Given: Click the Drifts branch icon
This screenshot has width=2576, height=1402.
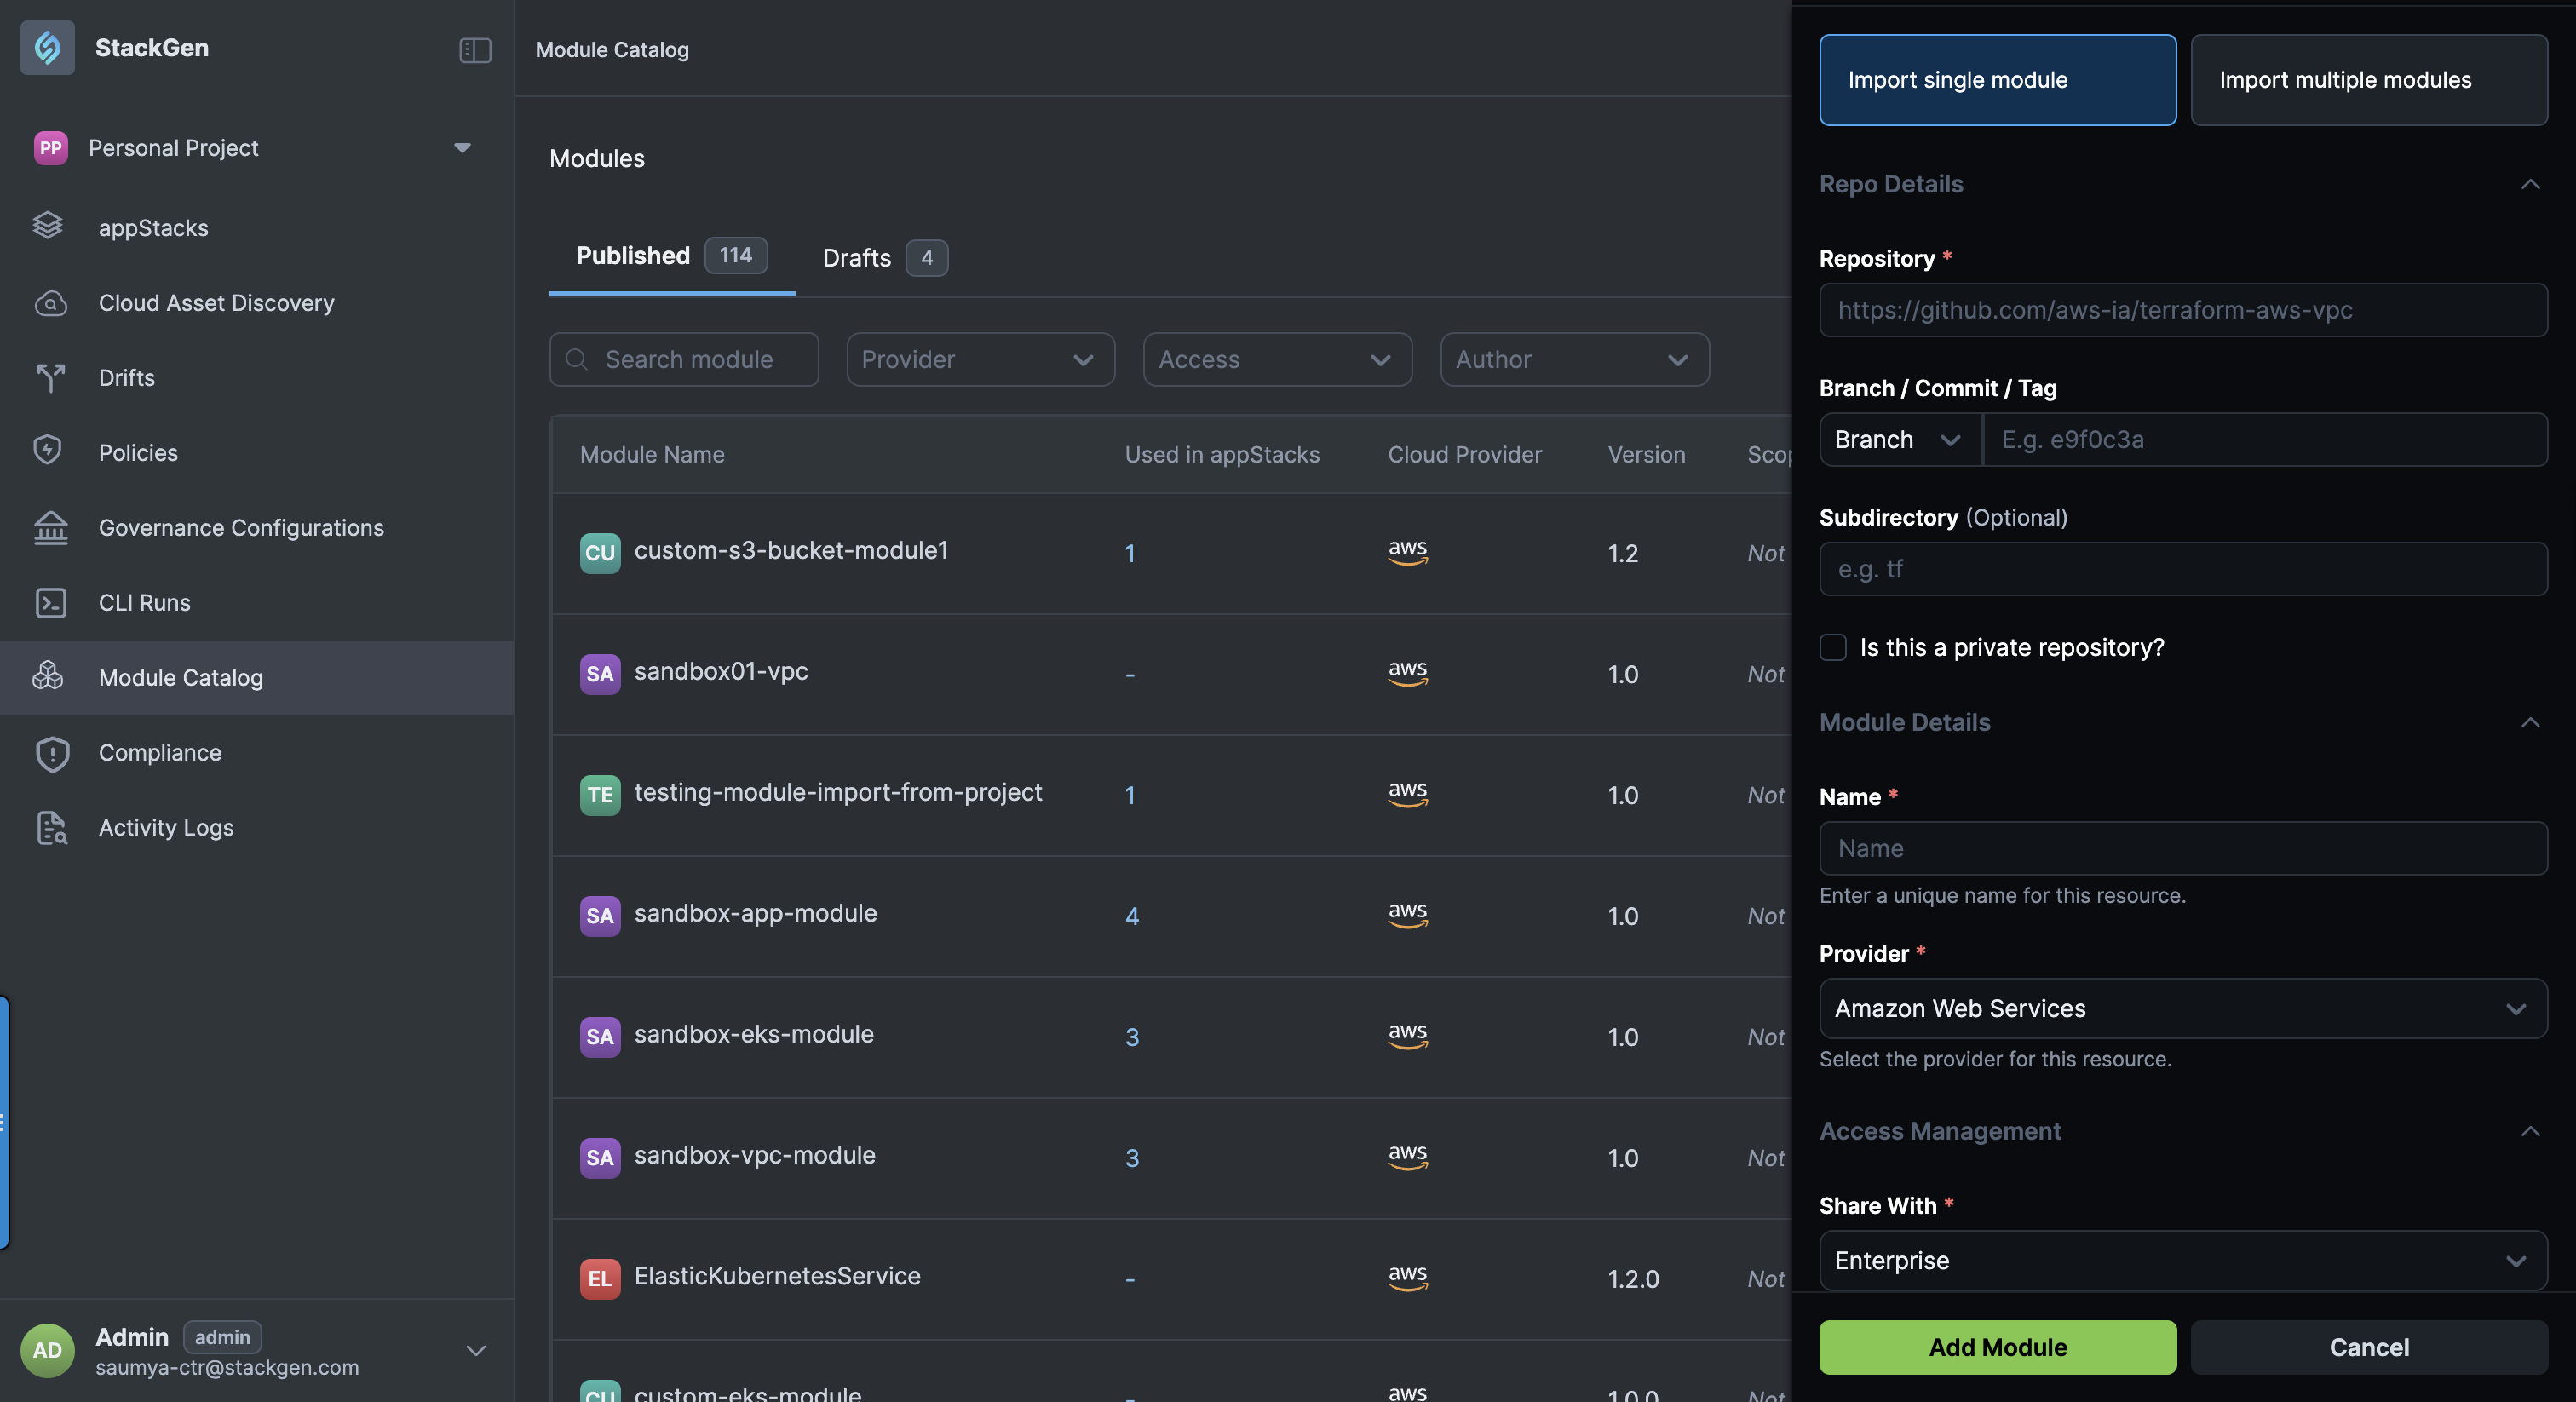Looking at the screenshot, I should pyautogui.click(x=50, y=378).
